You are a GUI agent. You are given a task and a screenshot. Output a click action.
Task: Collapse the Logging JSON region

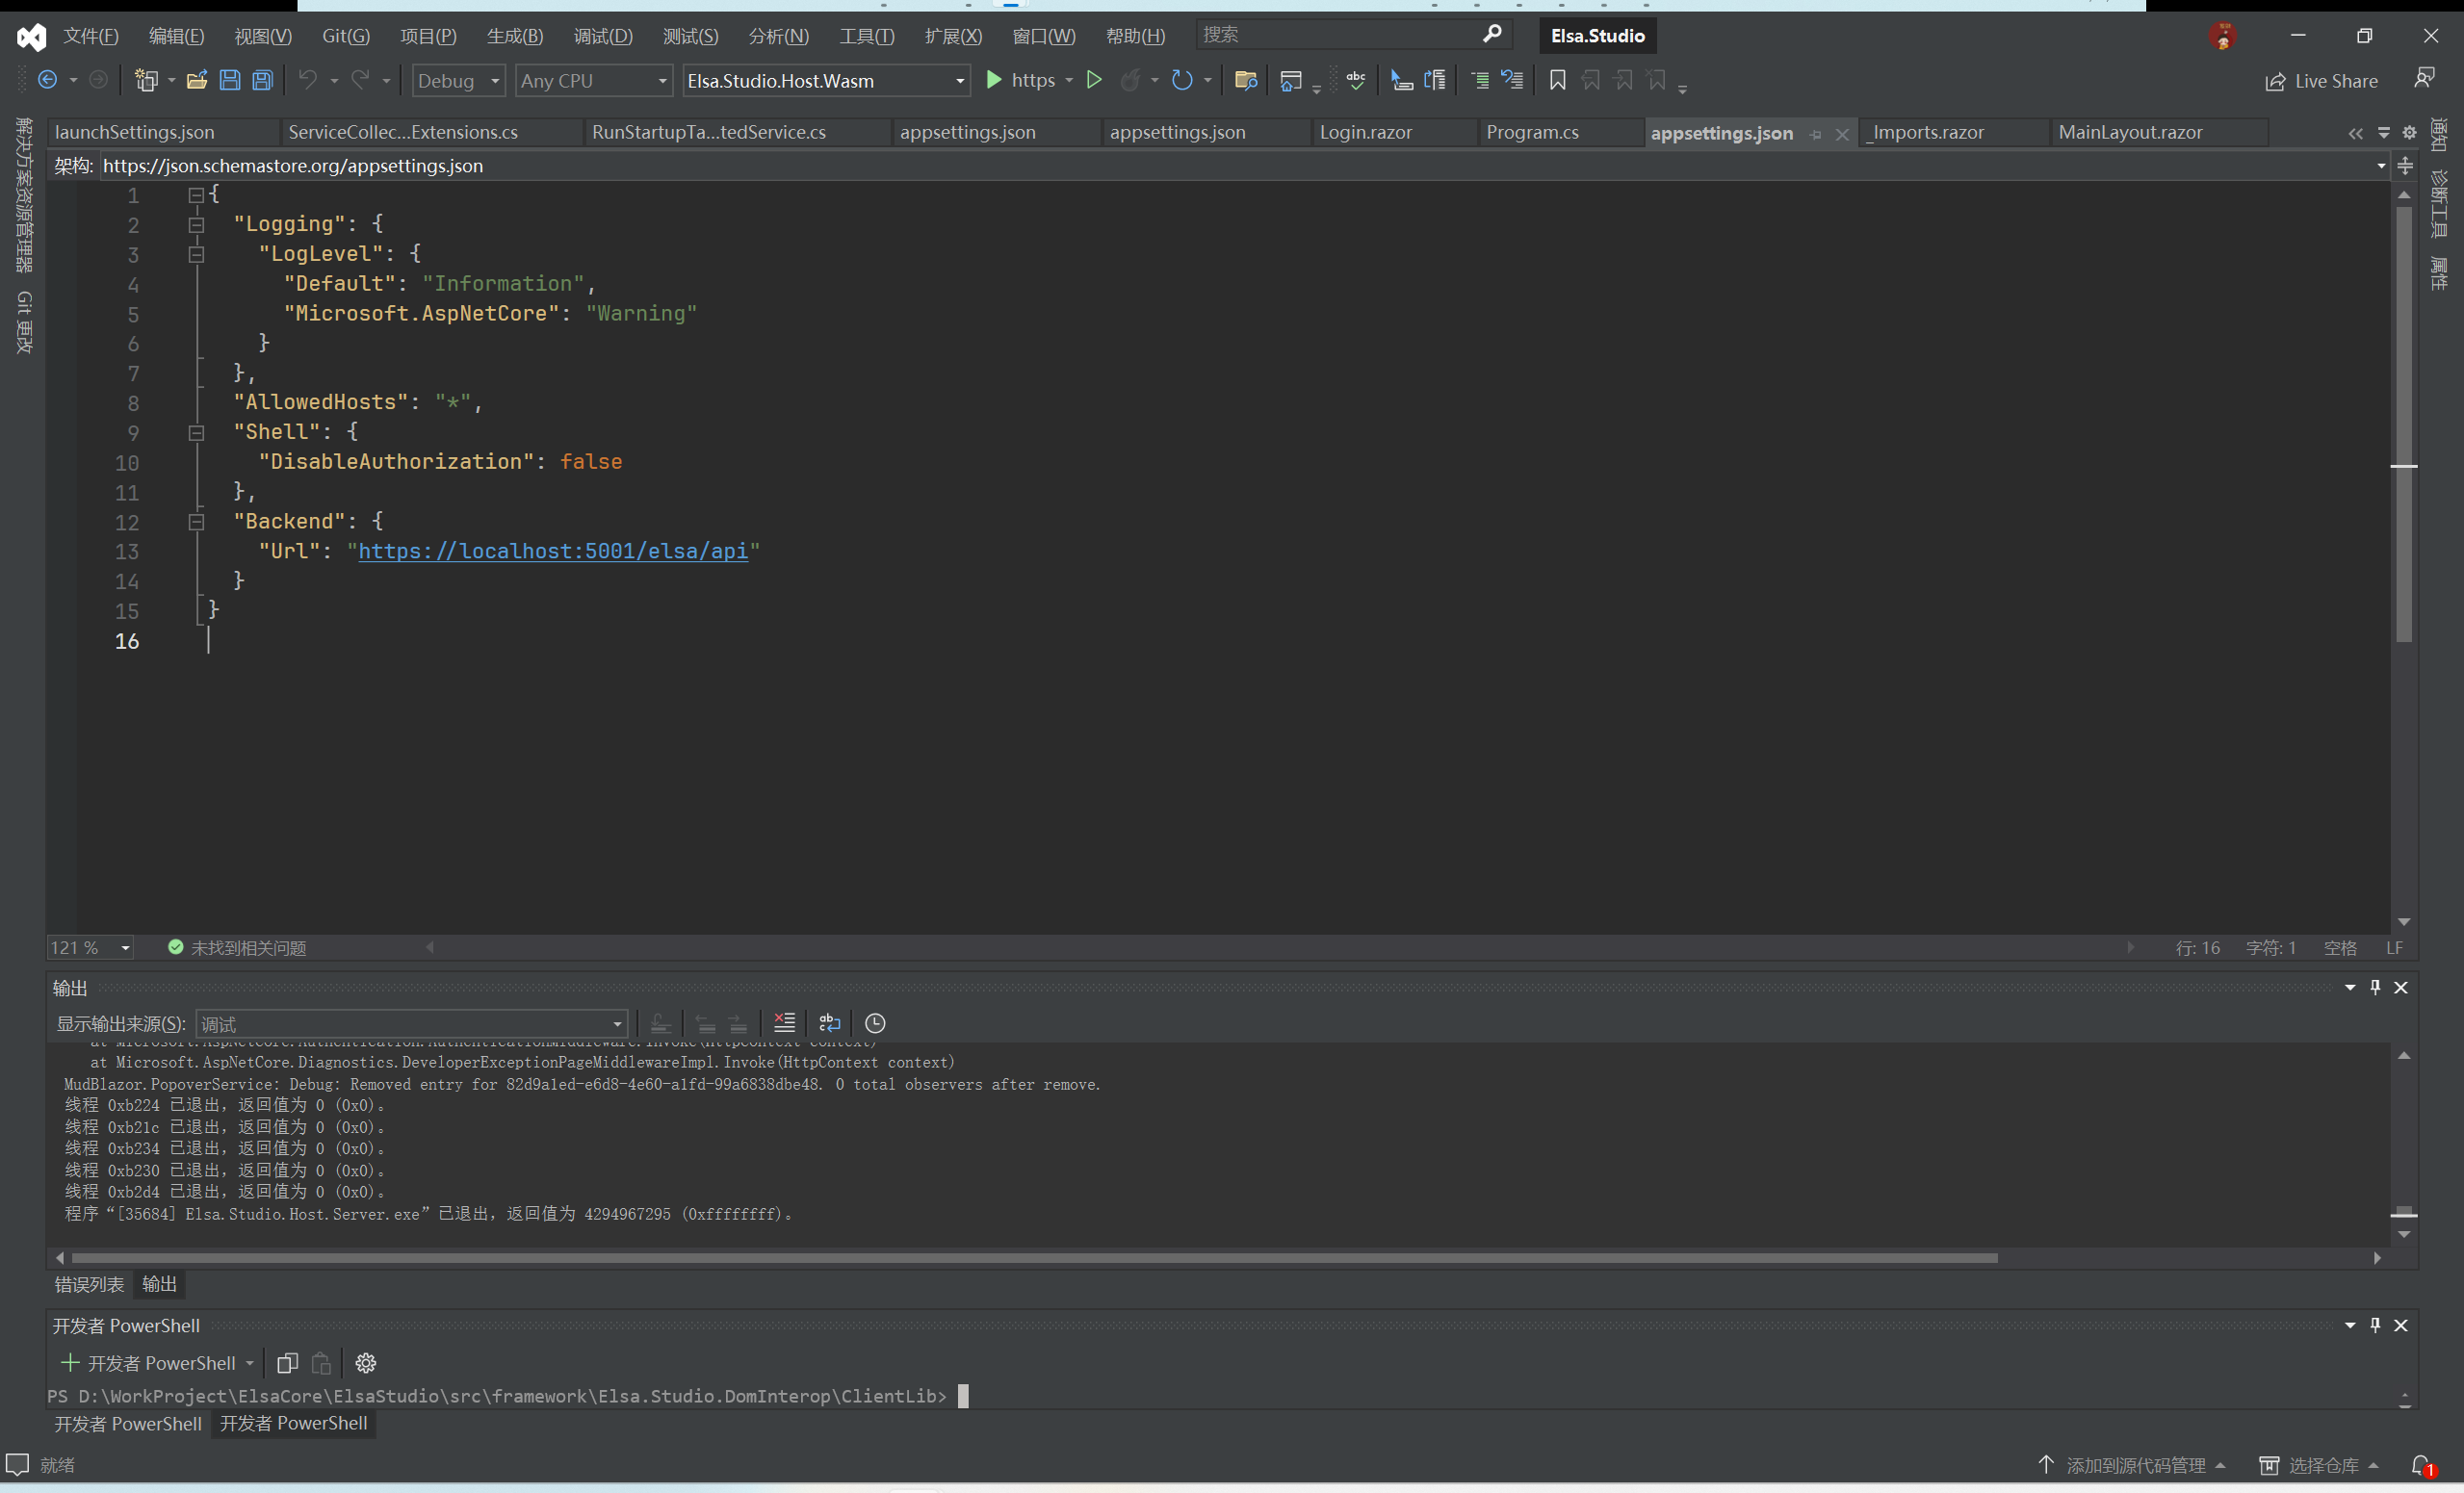click(196, 225)
